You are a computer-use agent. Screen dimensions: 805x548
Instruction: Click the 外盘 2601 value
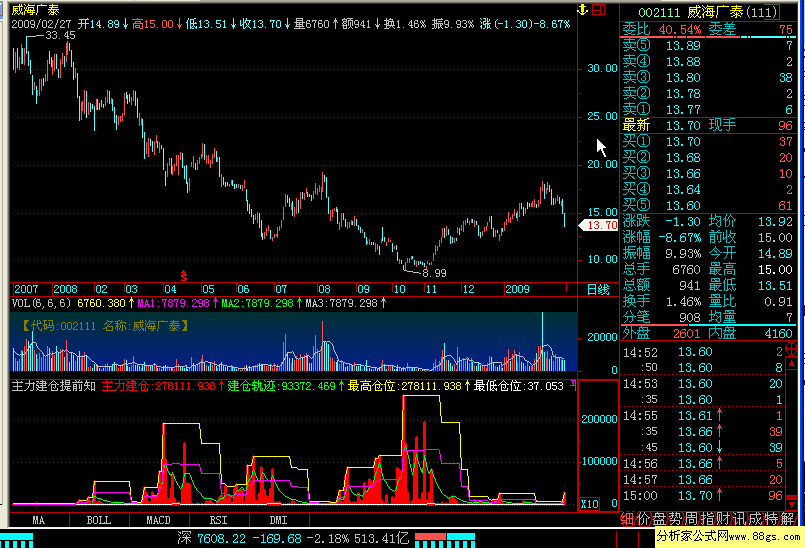pyautogui.click(x=686, y=333)
